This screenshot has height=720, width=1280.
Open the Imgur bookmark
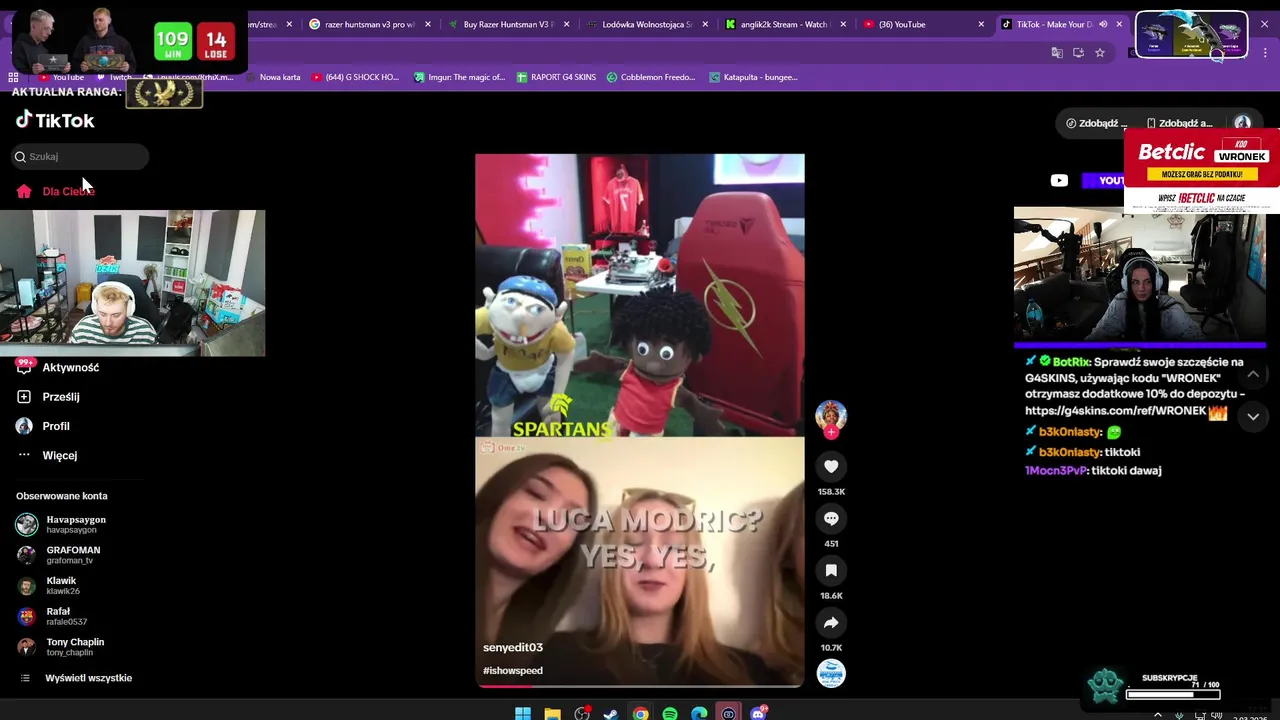[x=460, y=77]
